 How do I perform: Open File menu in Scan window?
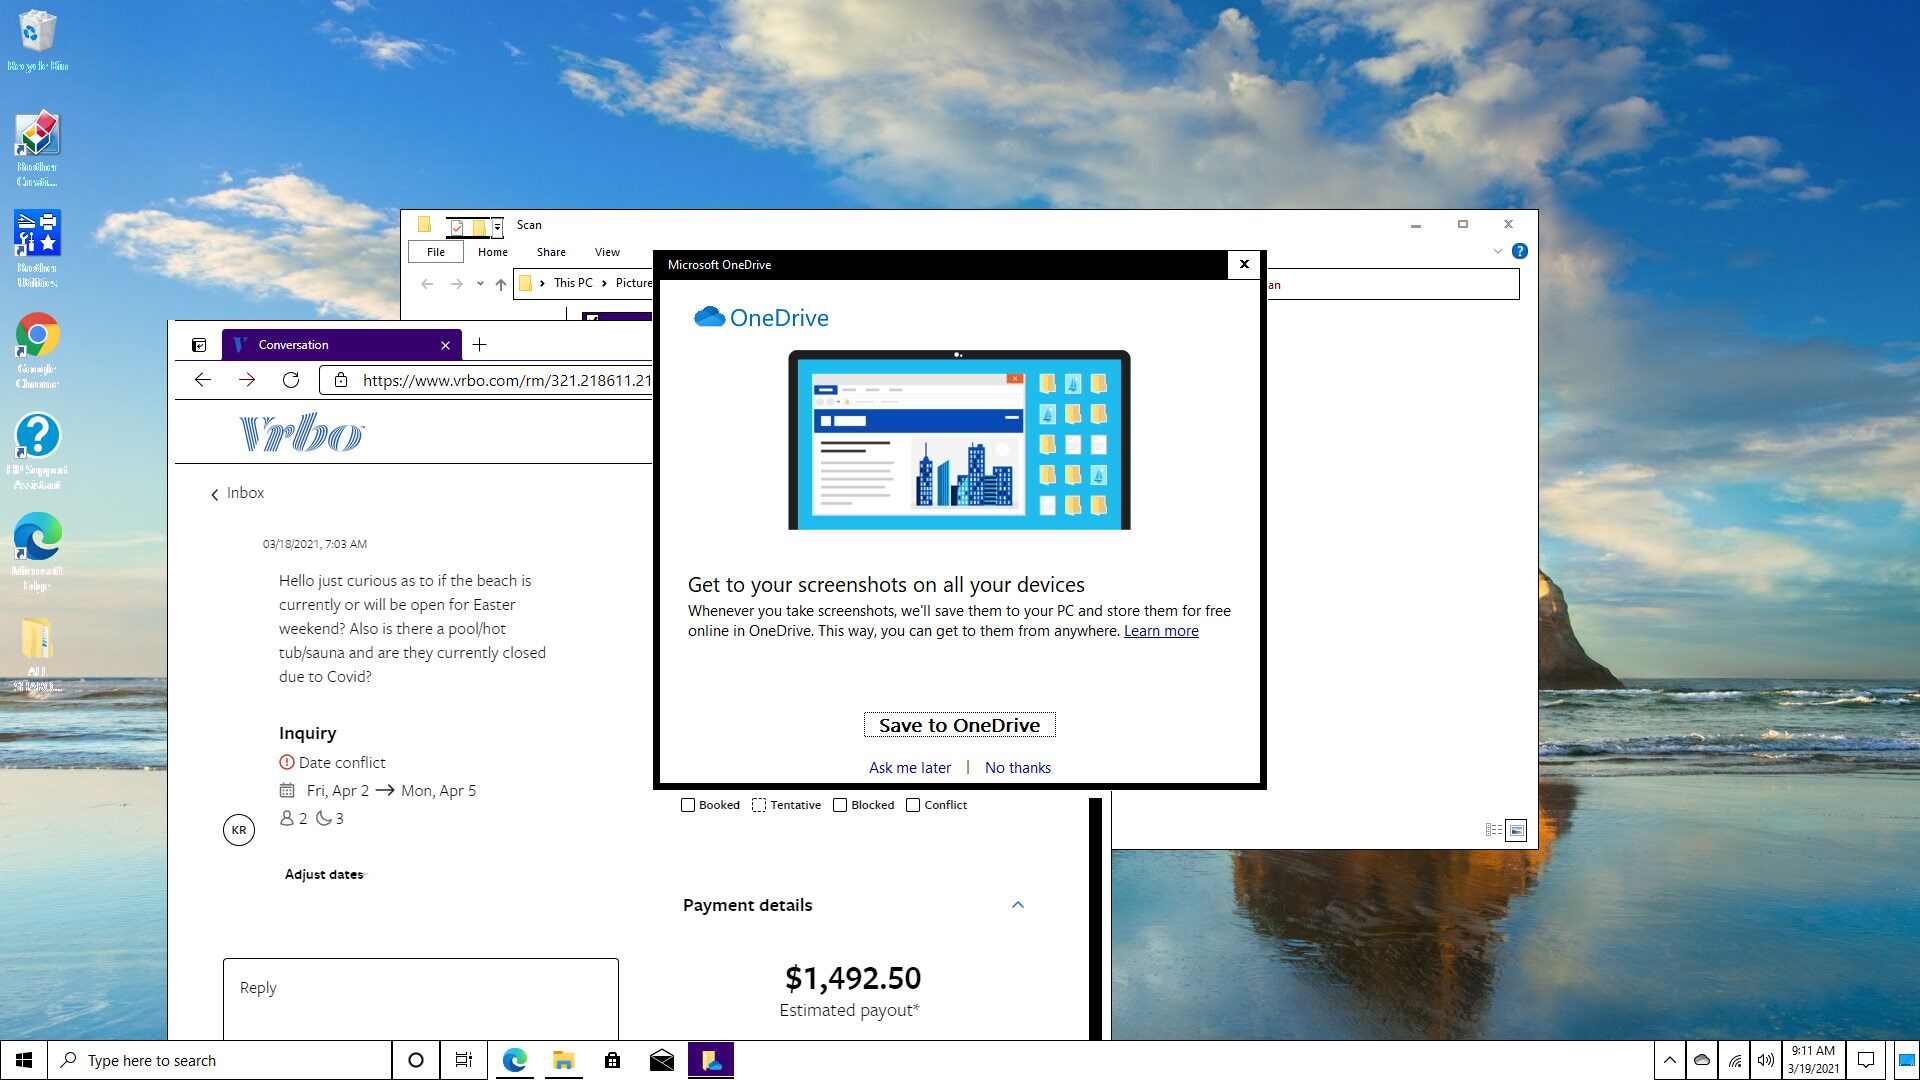(x=436, y=252)
